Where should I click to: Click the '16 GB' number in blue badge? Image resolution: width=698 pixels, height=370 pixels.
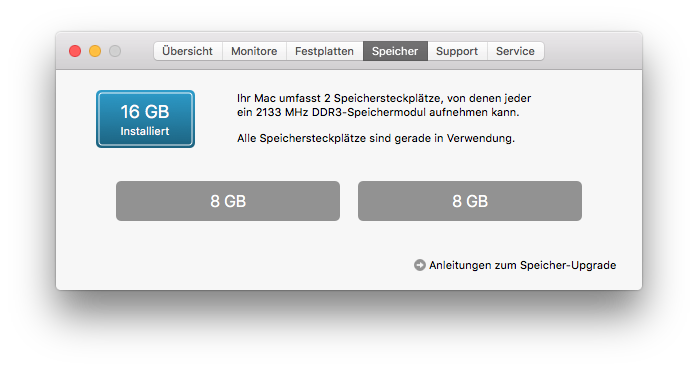coord(145,112)
